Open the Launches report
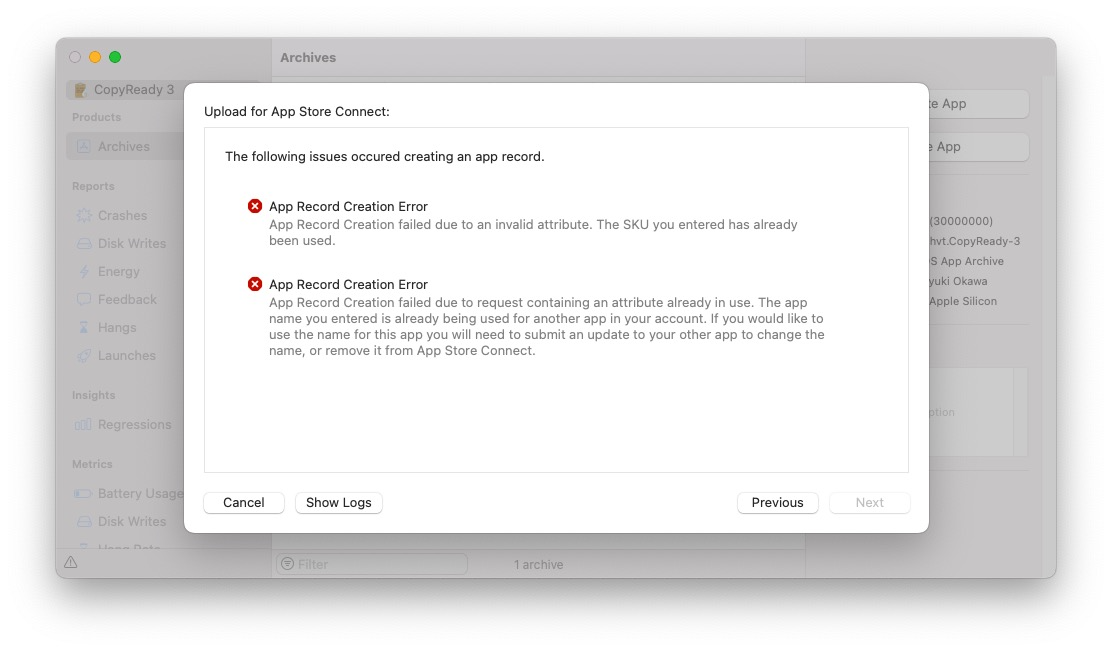The width and height of the screenshot is (1112, 652). (x=126, y=355)
